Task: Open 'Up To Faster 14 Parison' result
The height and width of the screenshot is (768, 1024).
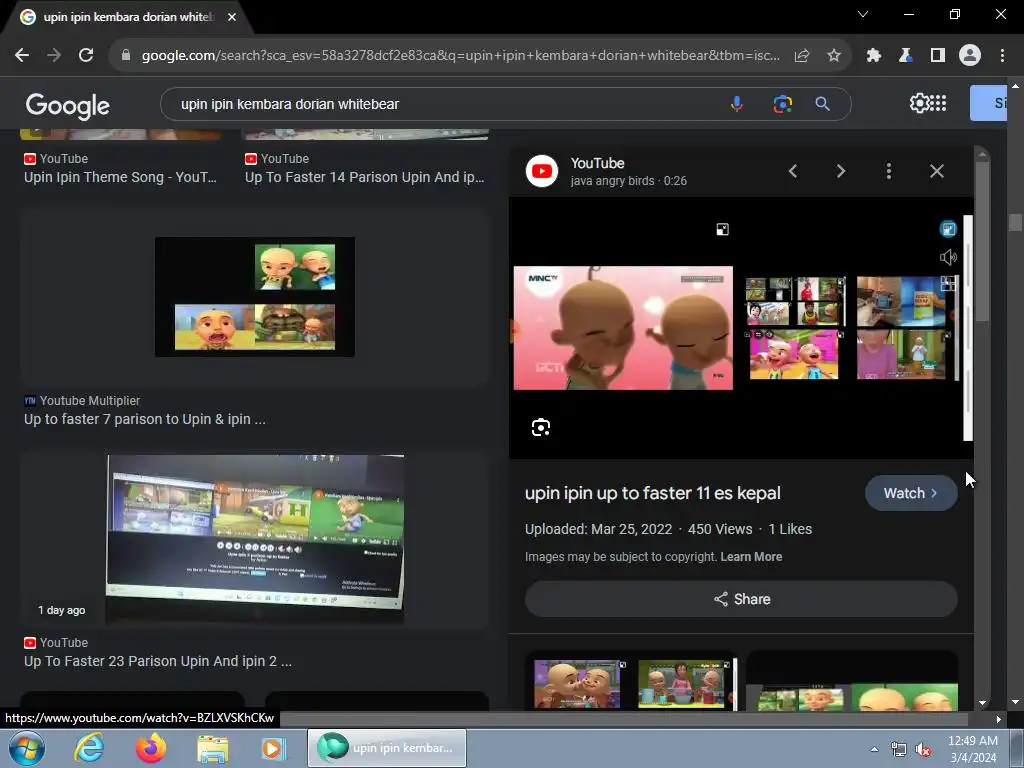Action: point(364,177)
